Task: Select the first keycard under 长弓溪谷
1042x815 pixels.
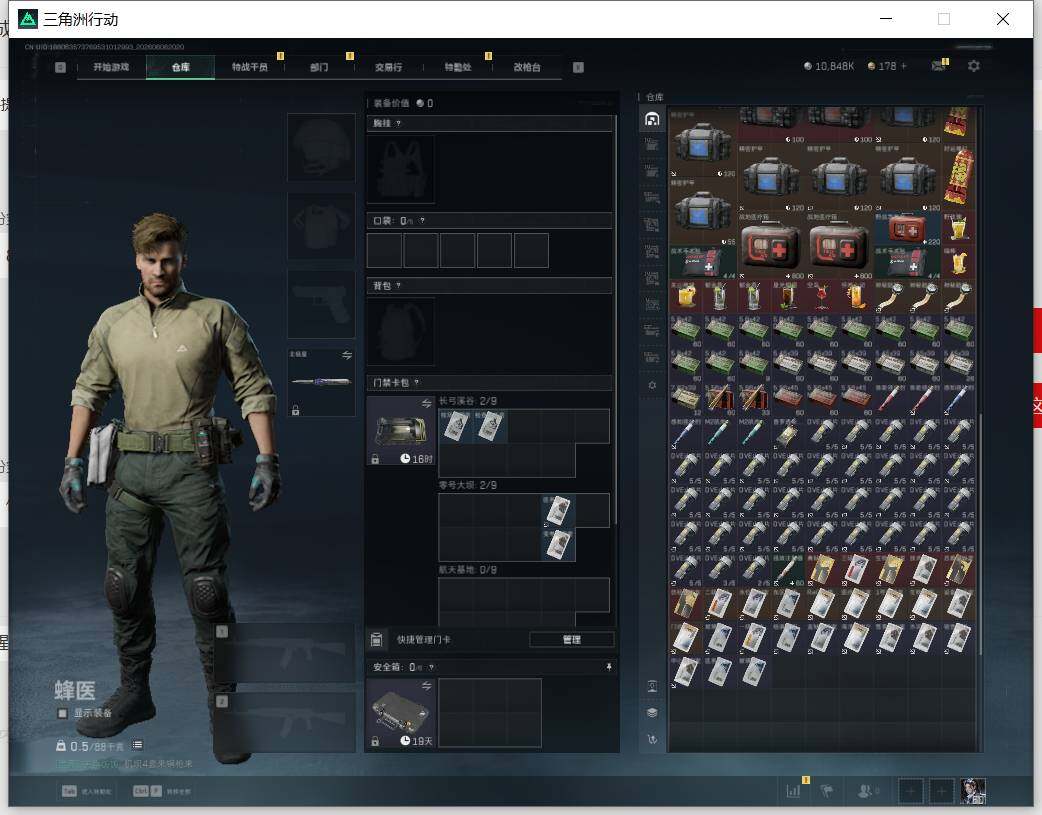Action: point(455,425)
